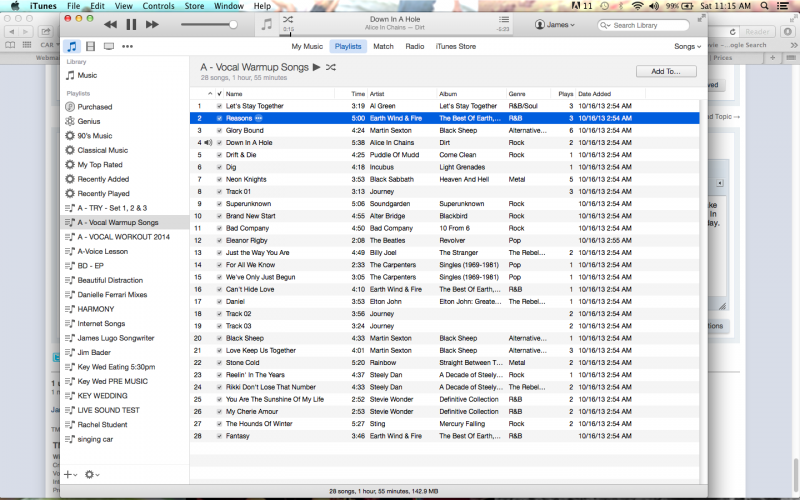Open Spotlight search in menu bar
The height and width of the screenshot is (500, 800).
click(x=764, y=6)
